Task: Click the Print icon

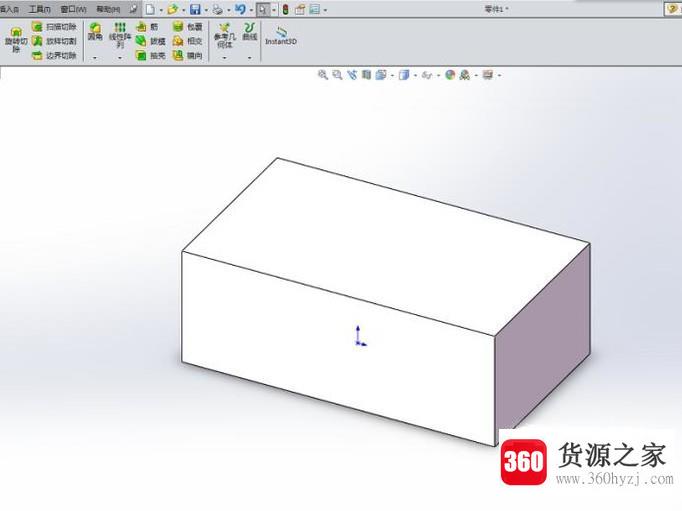Action: 217,9
